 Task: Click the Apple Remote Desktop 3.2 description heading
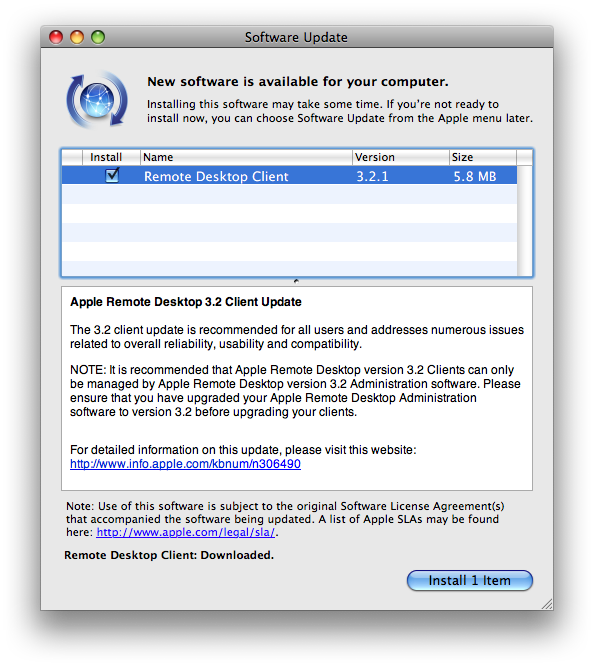[x=186, y=302]
